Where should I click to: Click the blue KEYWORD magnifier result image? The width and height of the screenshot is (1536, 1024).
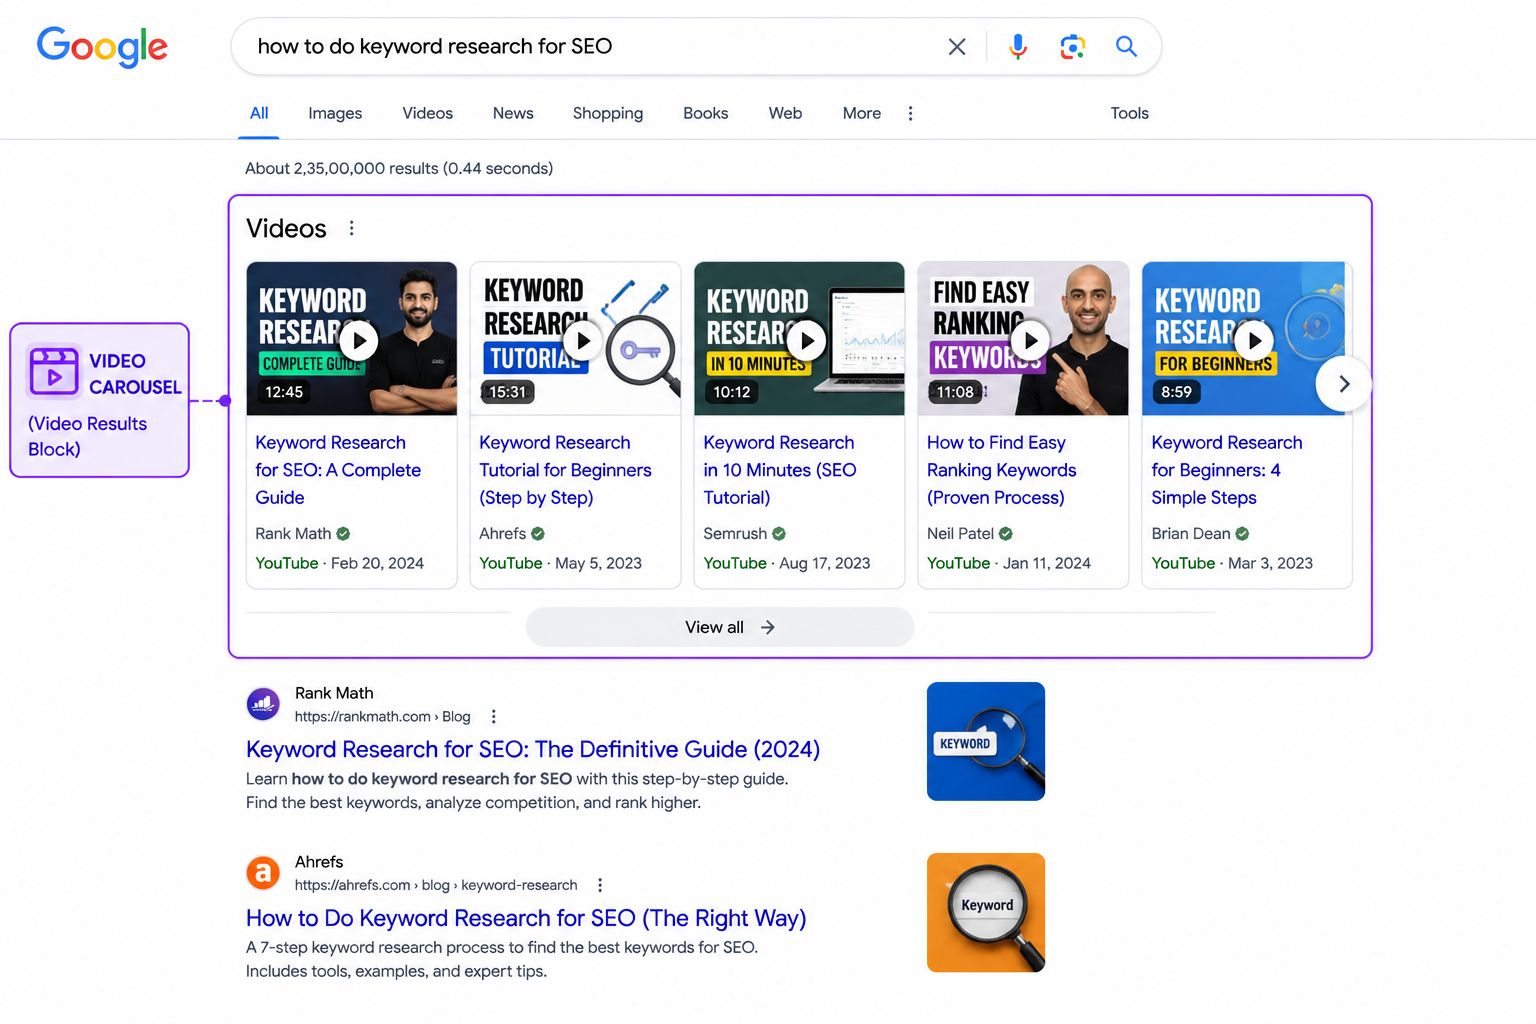tap(986, 741)
